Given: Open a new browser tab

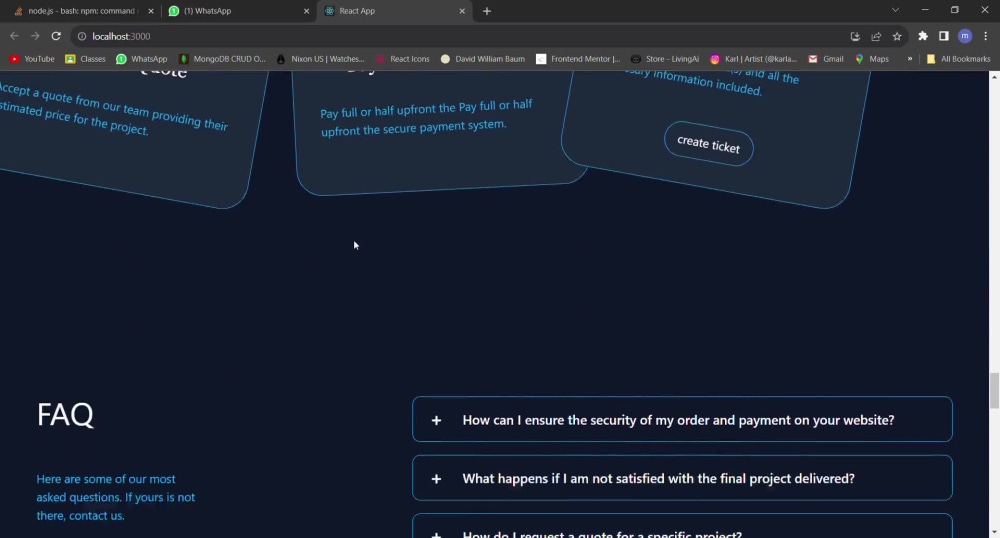Looking at the screenshot, I should coord(487,11).
